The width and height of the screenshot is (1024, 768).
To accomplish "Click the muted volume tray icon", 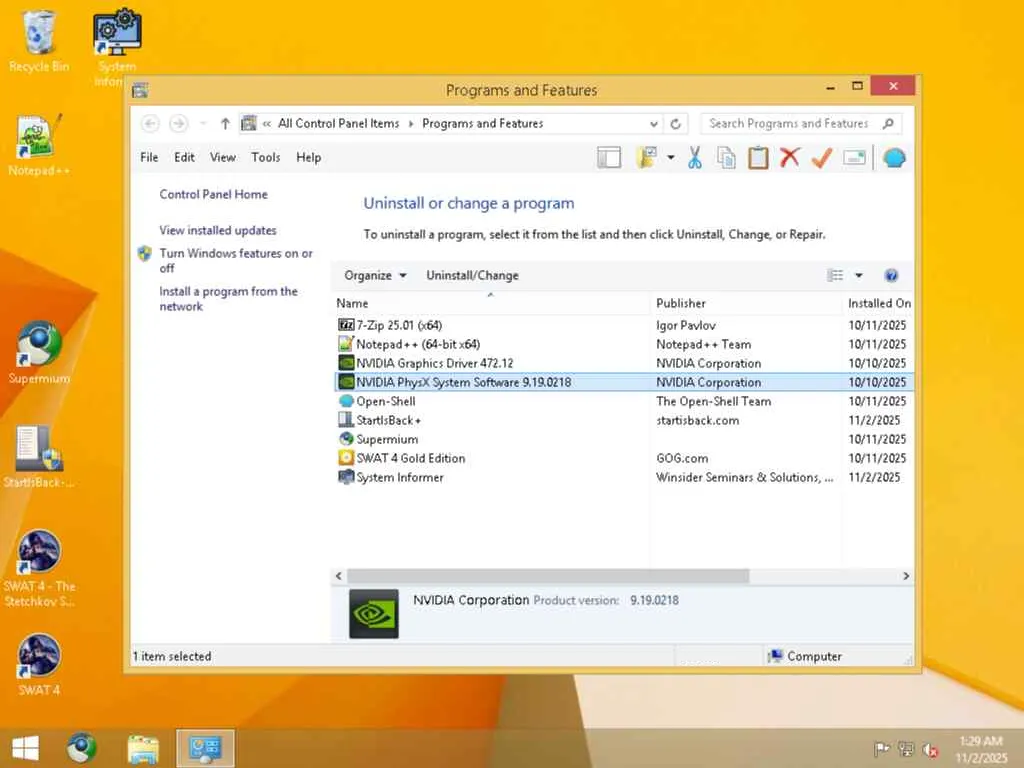I will tap(931, 750).
